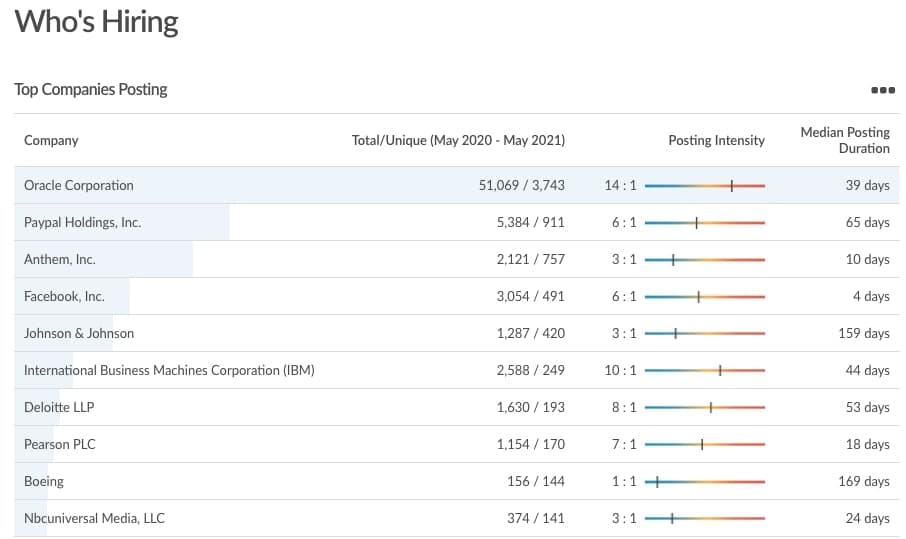Click Nbcuniversal's 374 / 141 postings value
The height and width of the screenshot is (539, 906).
click(x=536, y=518)
